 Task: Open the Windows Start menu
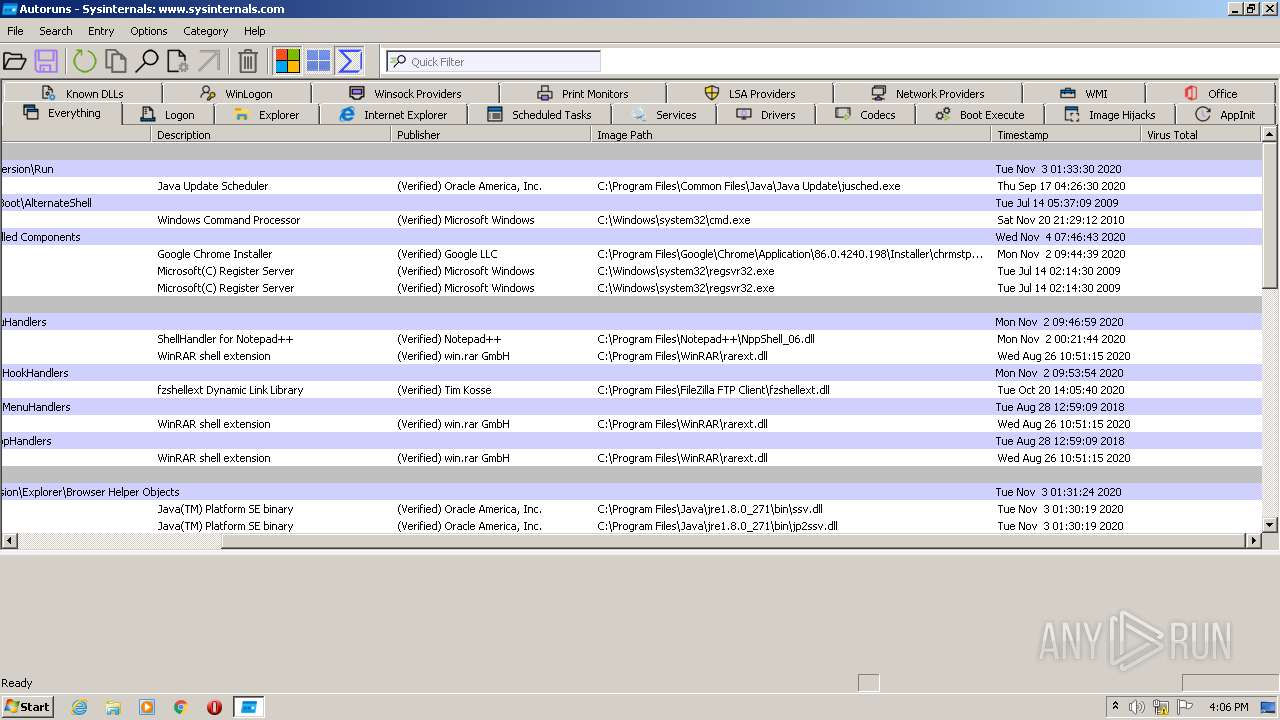pos(28,706)
